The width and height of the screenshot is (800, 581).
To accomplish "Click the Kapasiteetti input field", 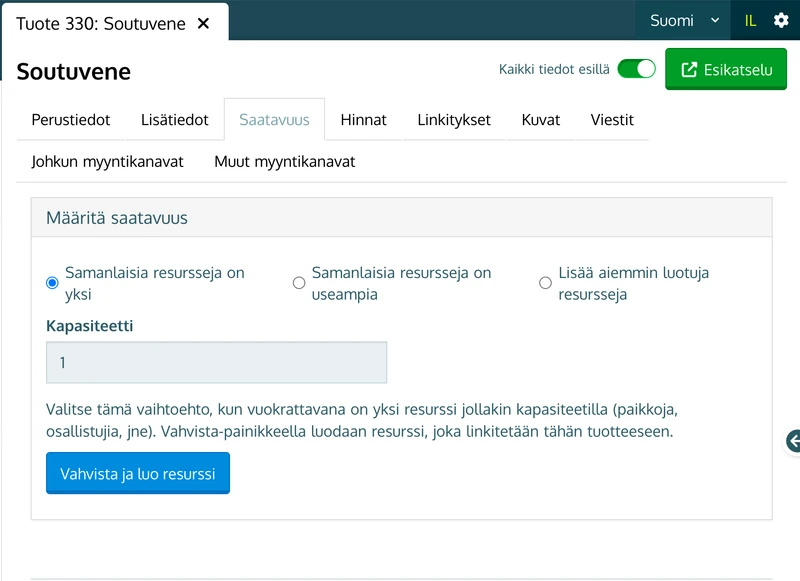I will tap(216, 363).
